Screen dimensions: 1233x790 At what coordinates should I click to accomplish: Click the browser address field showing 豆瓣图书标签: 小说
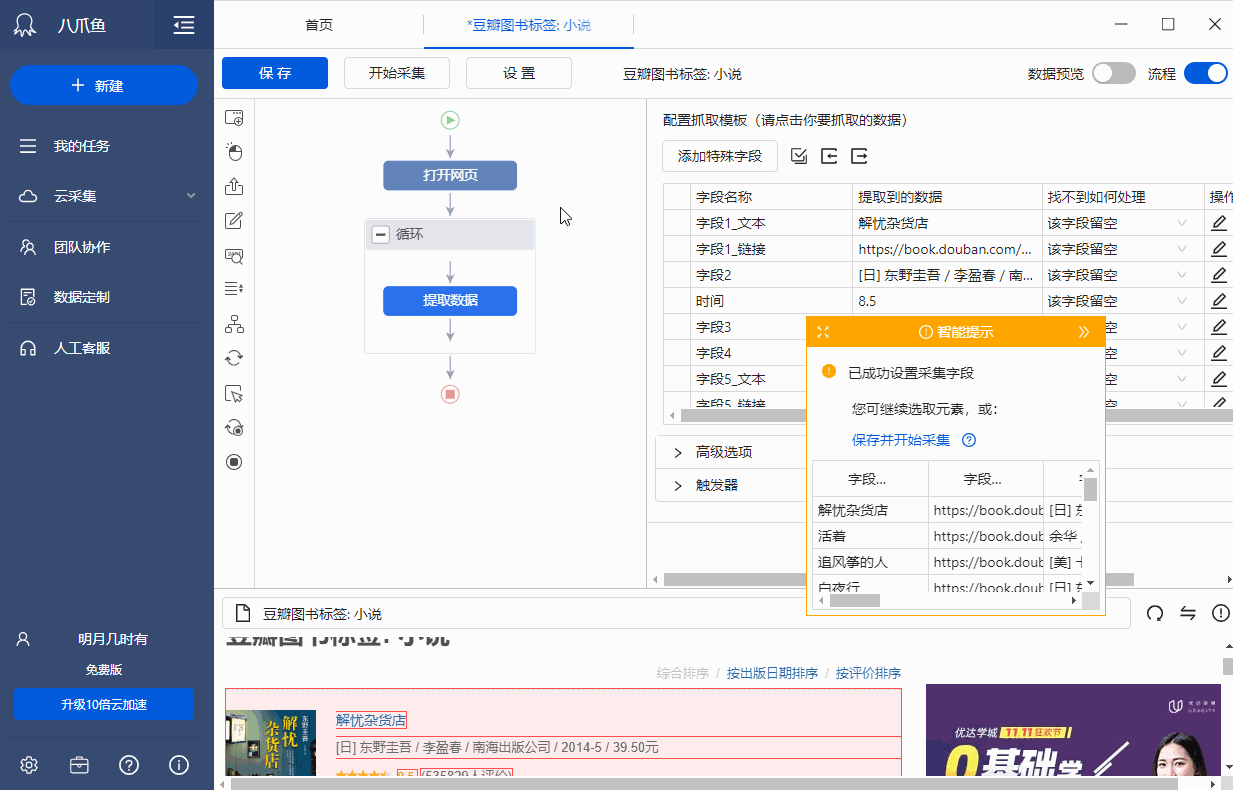[x=675, y=613]
